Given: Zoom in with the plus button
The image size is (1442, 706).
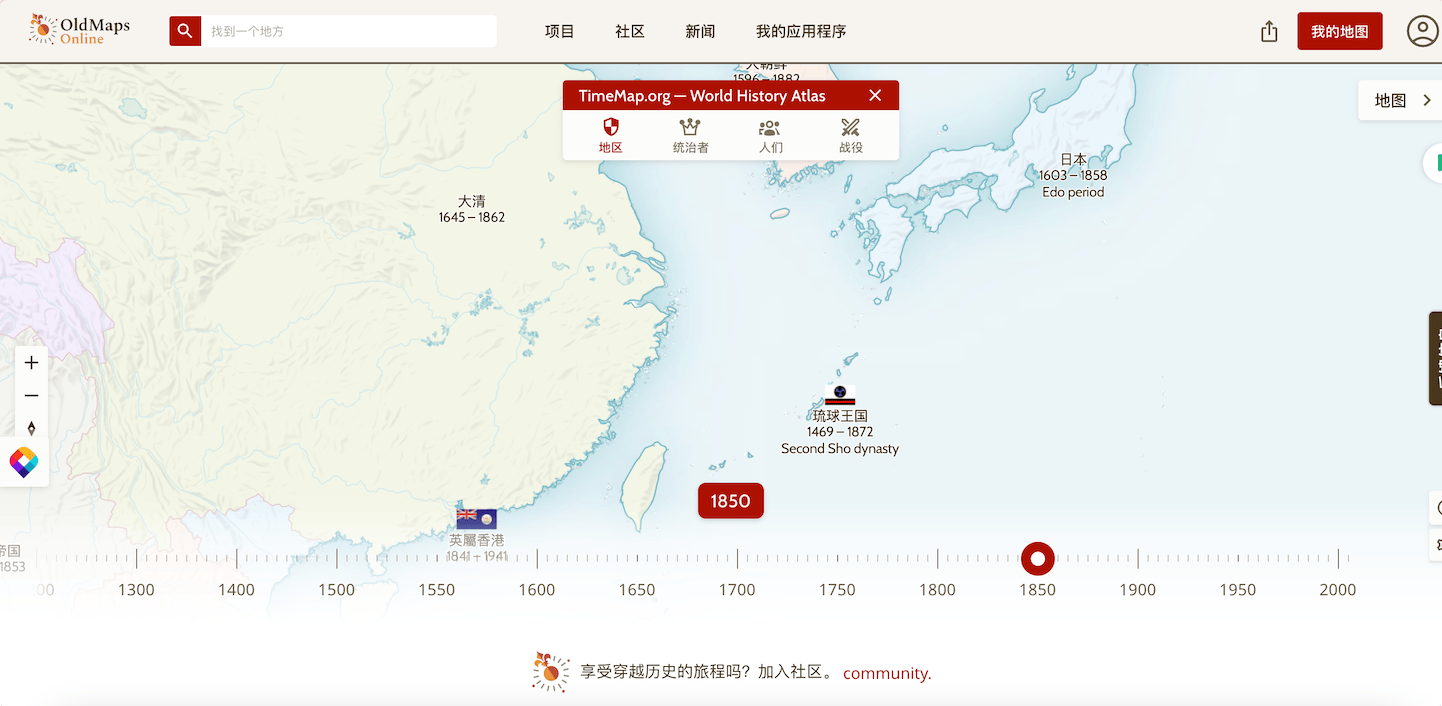Looking at the screenshot, I should 31,363.
